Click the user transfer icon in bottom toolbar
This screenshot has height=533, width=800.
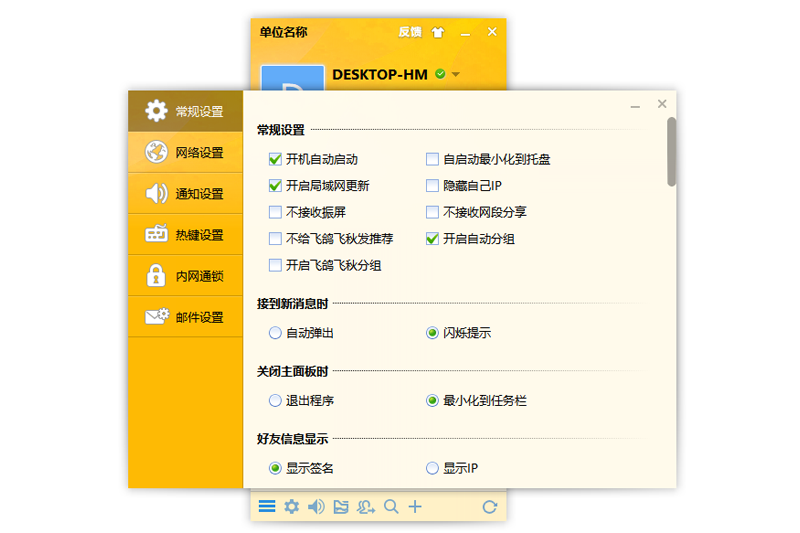point(366,507)
